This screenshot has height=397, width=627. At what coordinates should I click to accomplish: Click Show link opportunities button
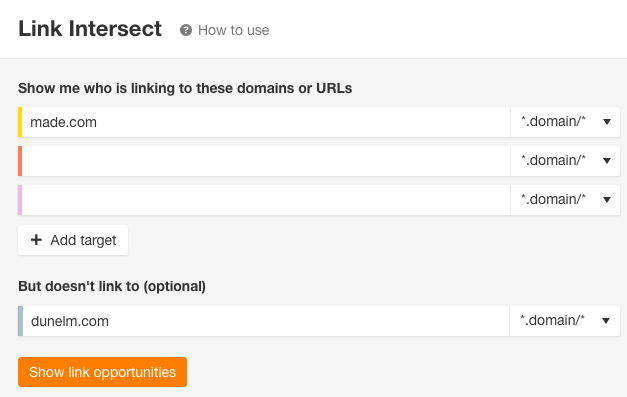(x=102, y=372)
